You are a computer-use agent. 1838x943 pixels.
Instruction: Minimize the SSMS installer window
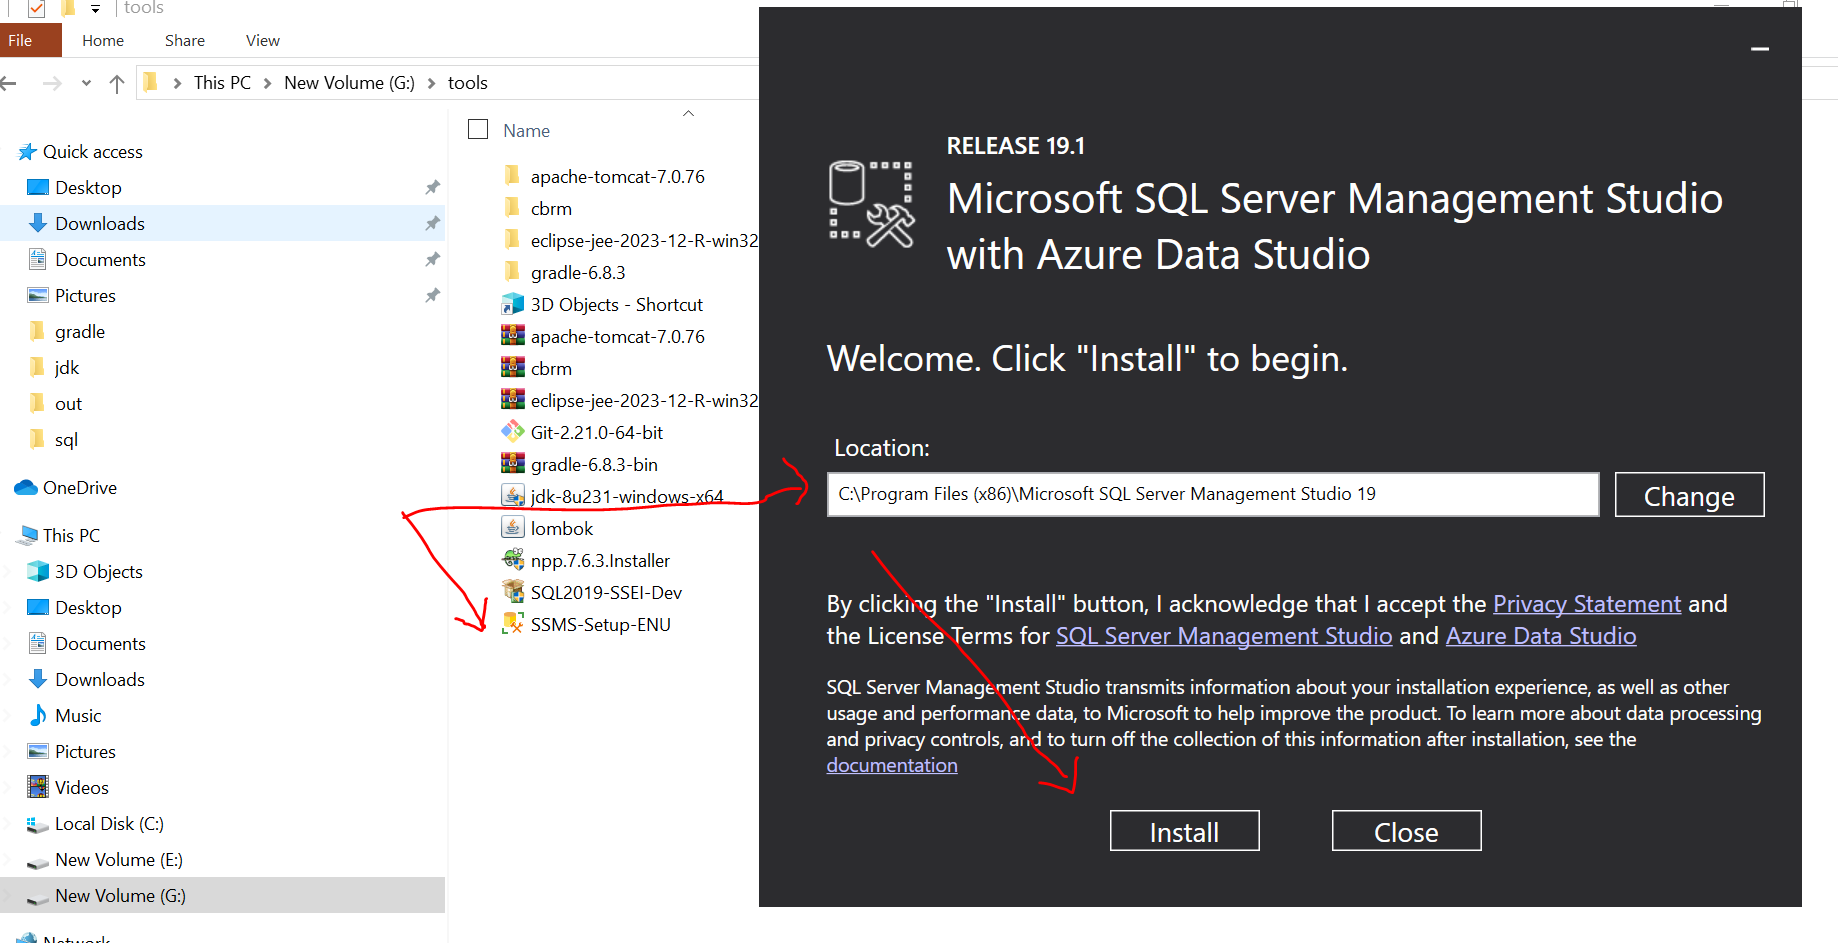click(x=1760, y=49)
